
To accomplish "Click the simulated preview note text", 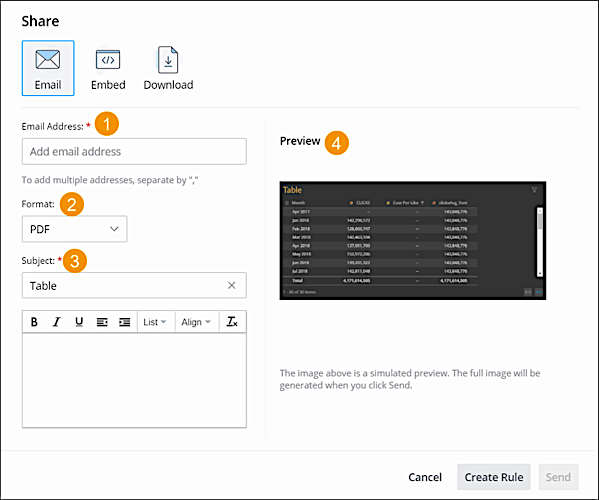I will [x=410, y=379].
